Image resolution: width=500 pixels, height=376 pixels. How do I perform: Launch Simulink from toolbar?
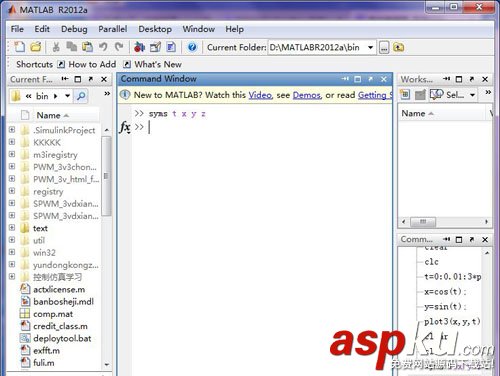pyautogui.click(x=139, y=47)
